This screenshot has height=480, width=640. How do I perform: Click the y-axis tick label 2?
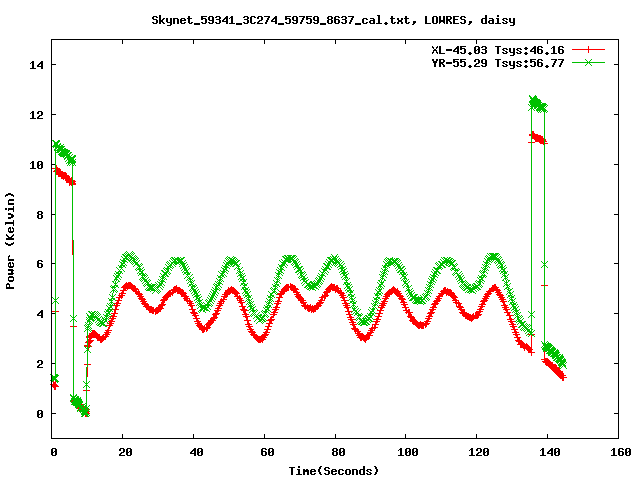click(x=40, y=364)
